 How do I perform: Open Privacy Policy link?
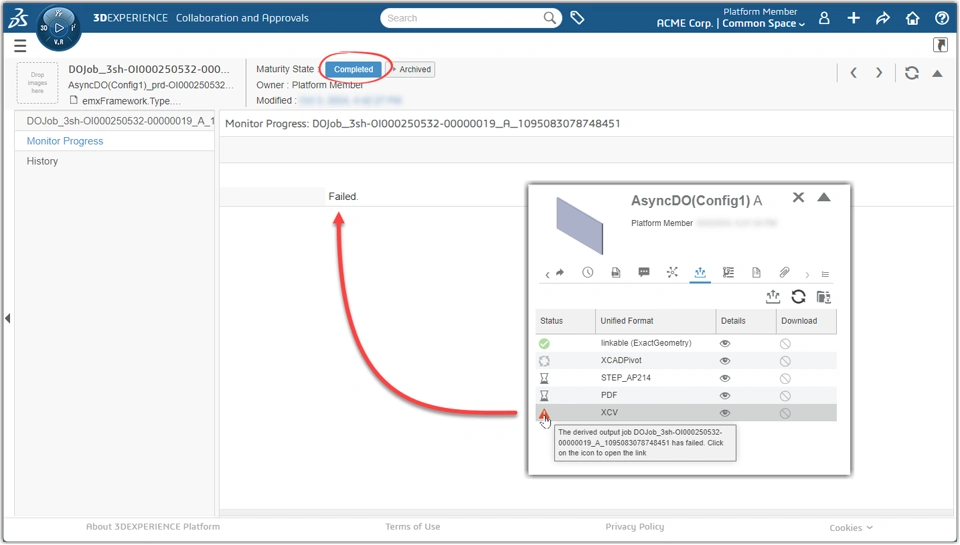coord(634,527)
